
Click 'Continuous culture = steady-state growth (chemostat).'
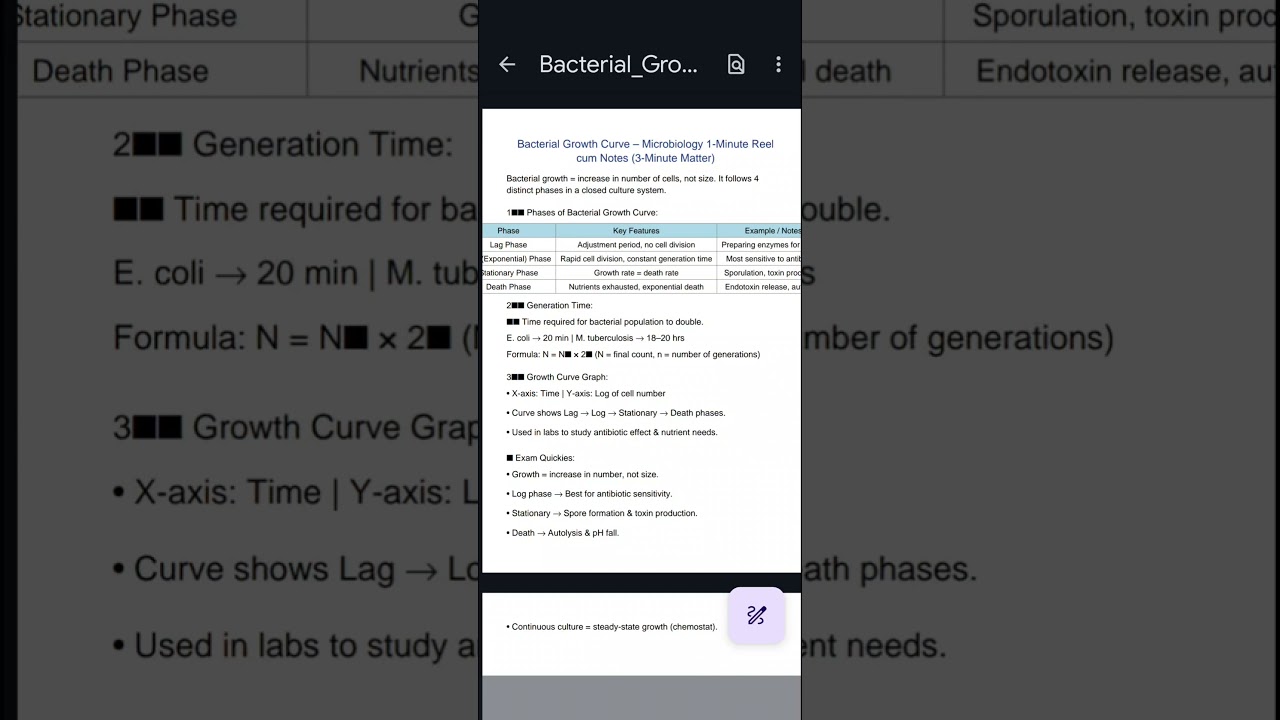[612, 627]
